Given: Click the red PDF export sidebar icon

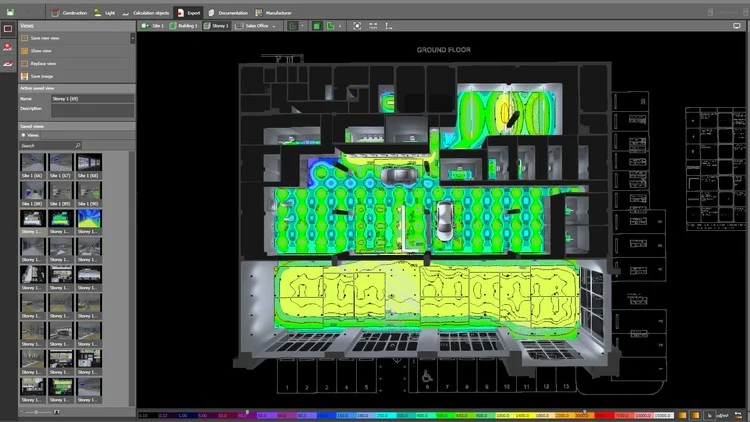Looking at the screenshot, I should tap(8, 46).
